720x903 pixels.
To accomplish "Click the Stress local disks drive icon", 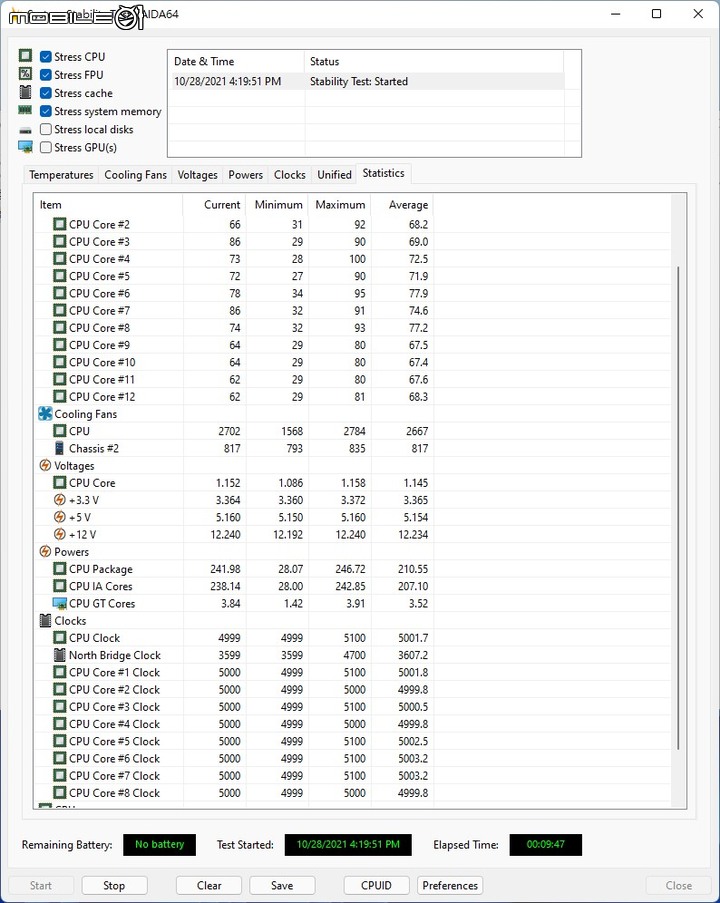I will click(x=25, y=130).
